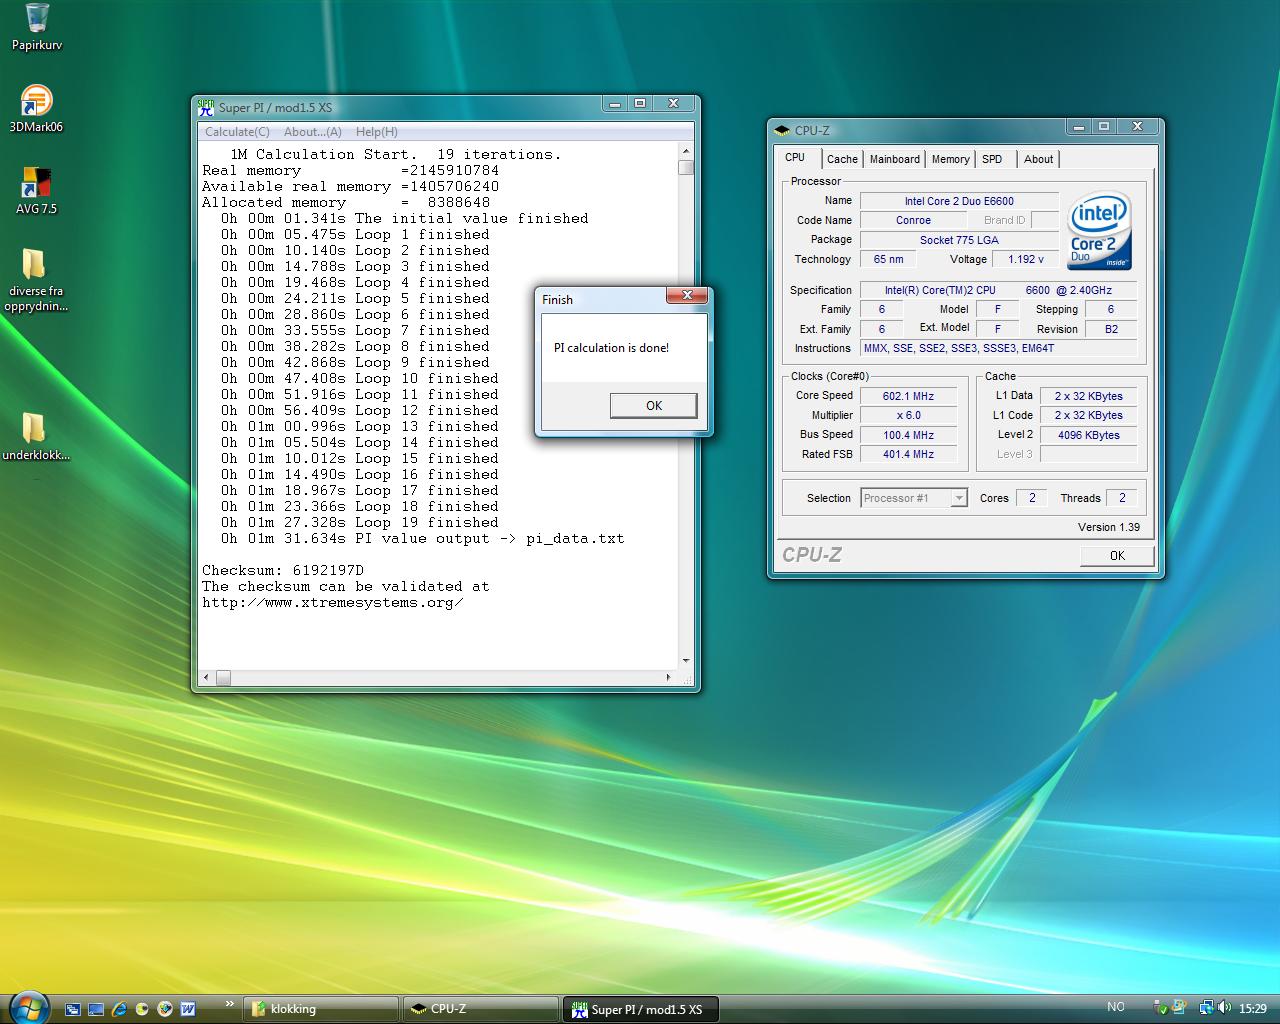
Task: Click the Windows Live Messenger tray icon
Action: (1180, 1008)
